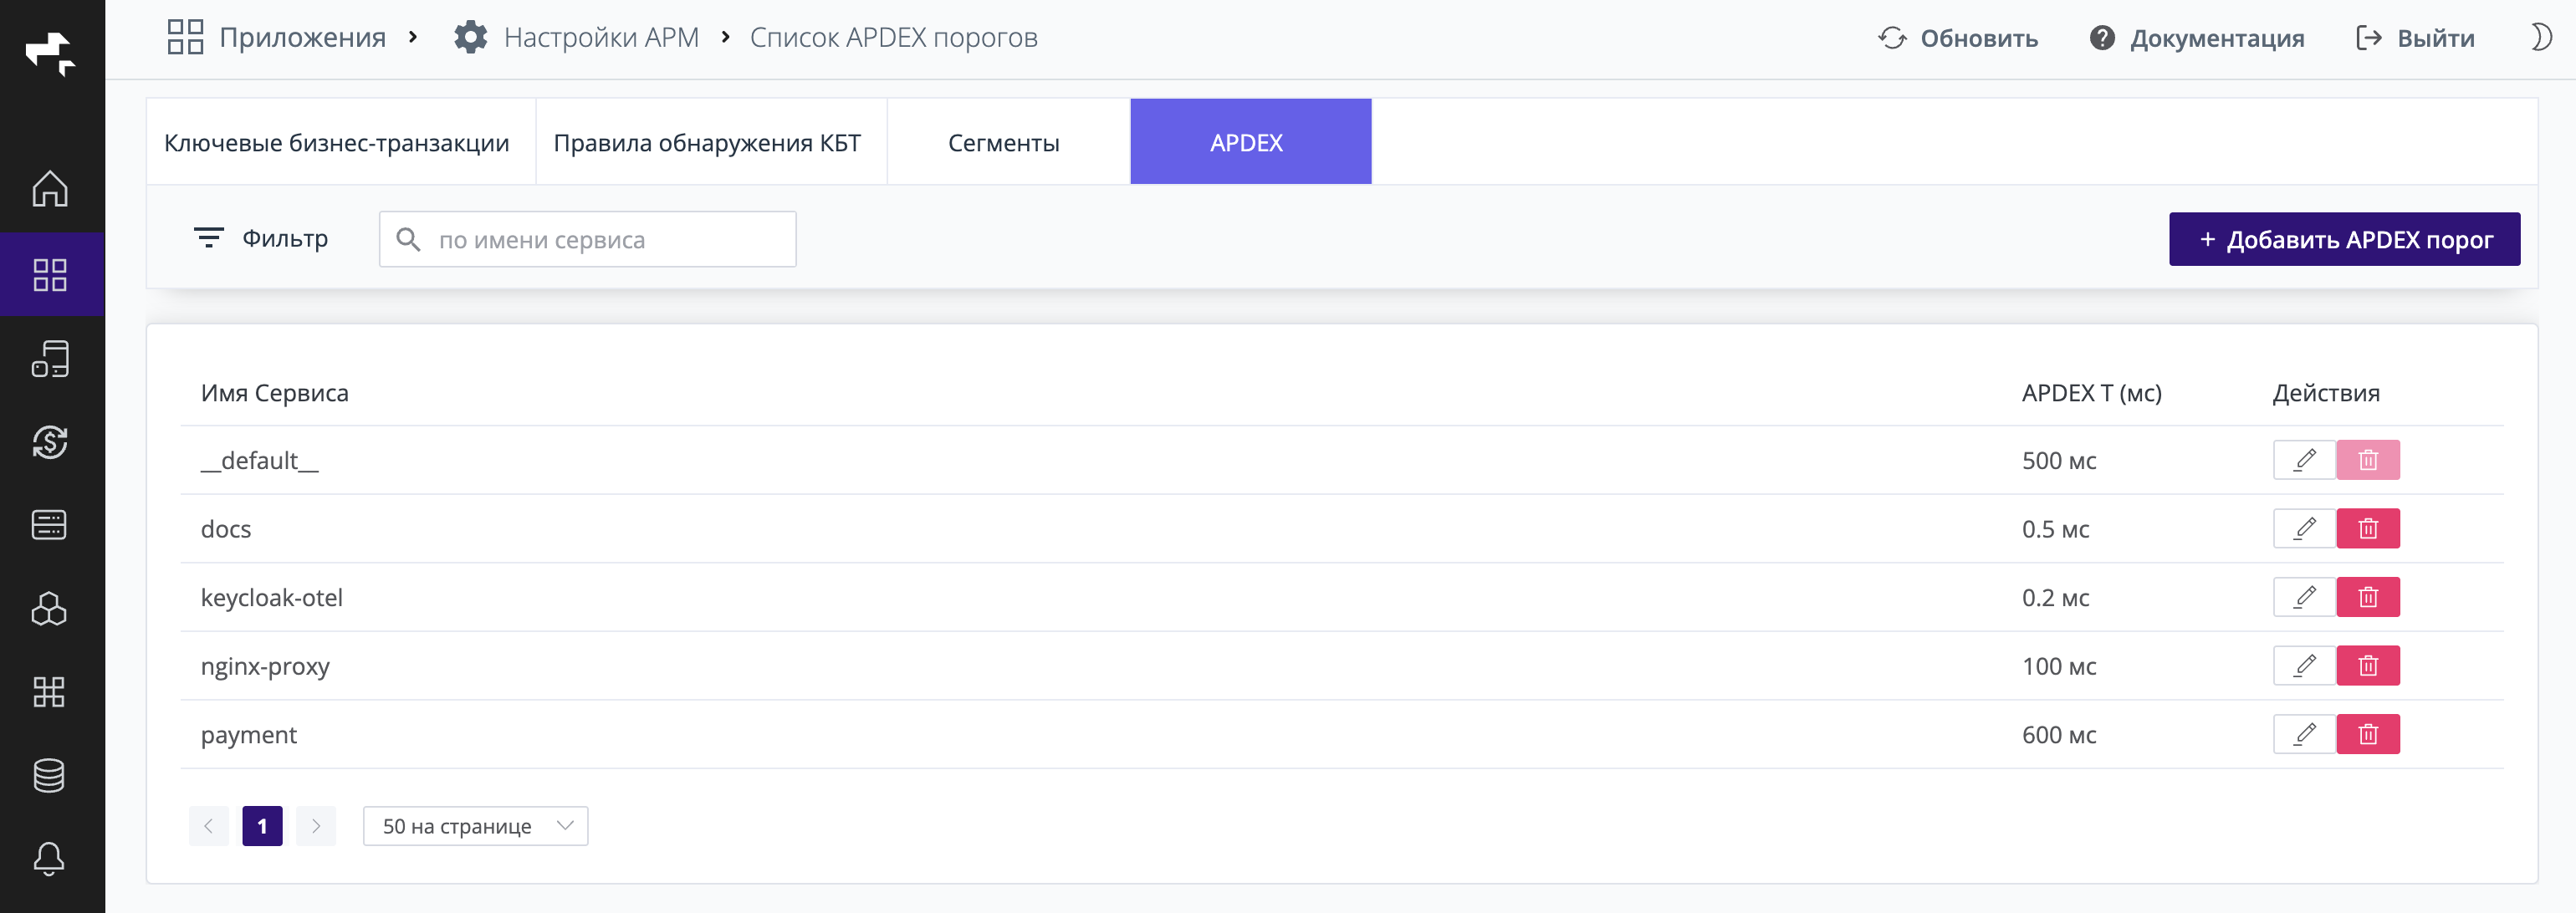Click the previous page chevron in pagination
This screenshot has width=2576, height=913.
click(209, 826)
